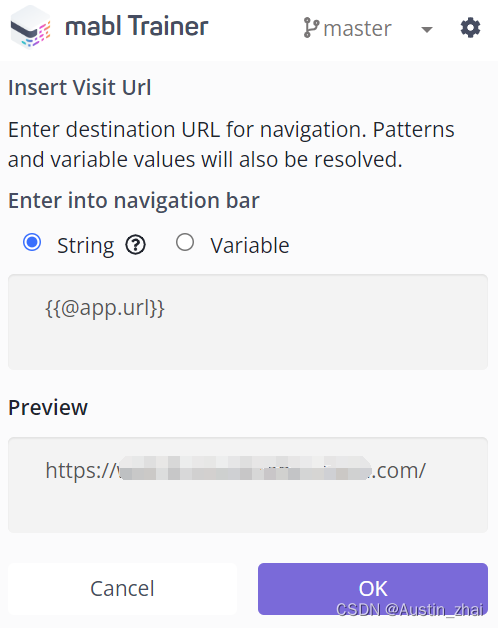The image size is (498, 628).
Task: Click the OK button
Action: (373, 589)
